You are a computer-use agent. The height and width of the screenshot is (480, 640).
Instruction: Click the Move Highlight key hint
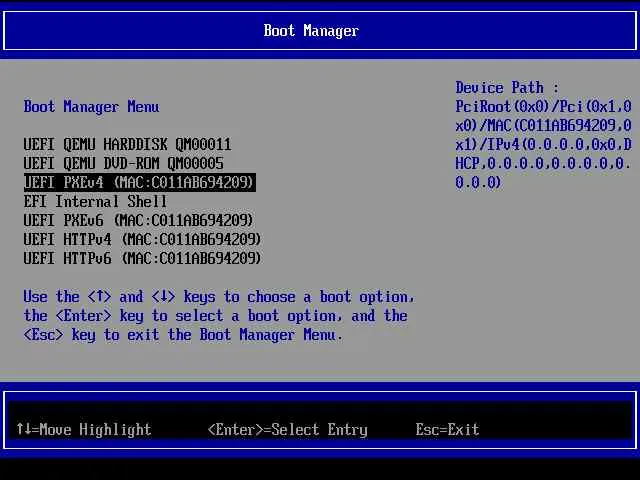pos(84,429)
